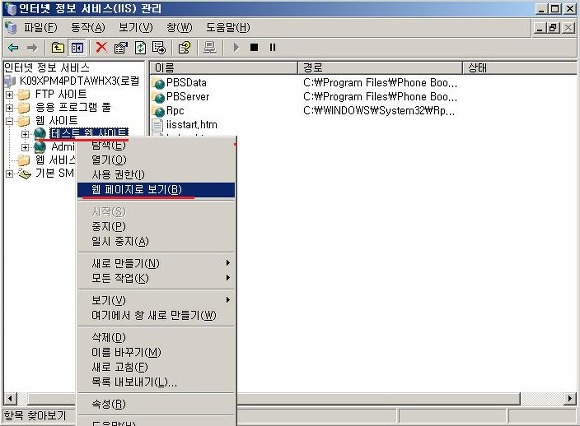
Task: Click the Export list toolbar icon
Action: [159, 48]
